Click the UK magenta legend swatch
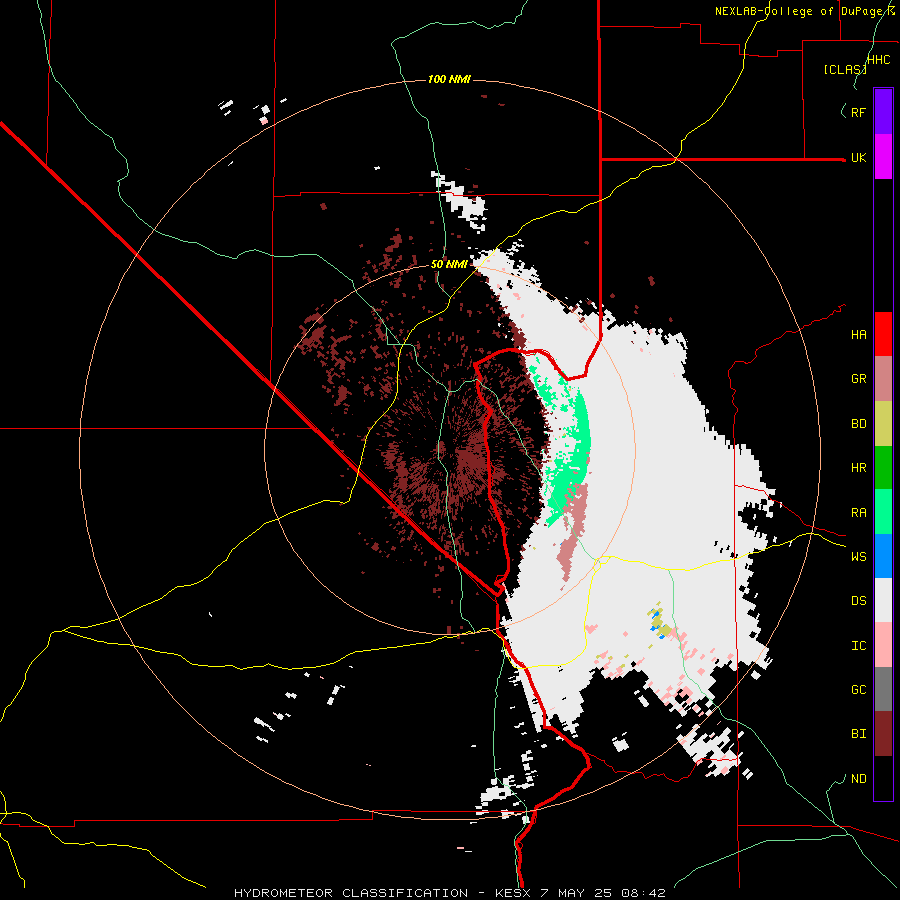The image size is (900, 900). 883,157
